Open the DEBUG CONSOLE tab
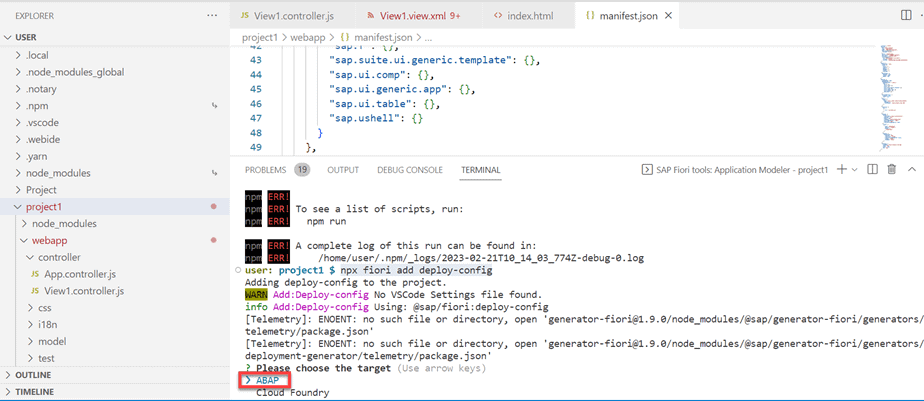This screenshot has width=924, height=401. coord(410,170)
